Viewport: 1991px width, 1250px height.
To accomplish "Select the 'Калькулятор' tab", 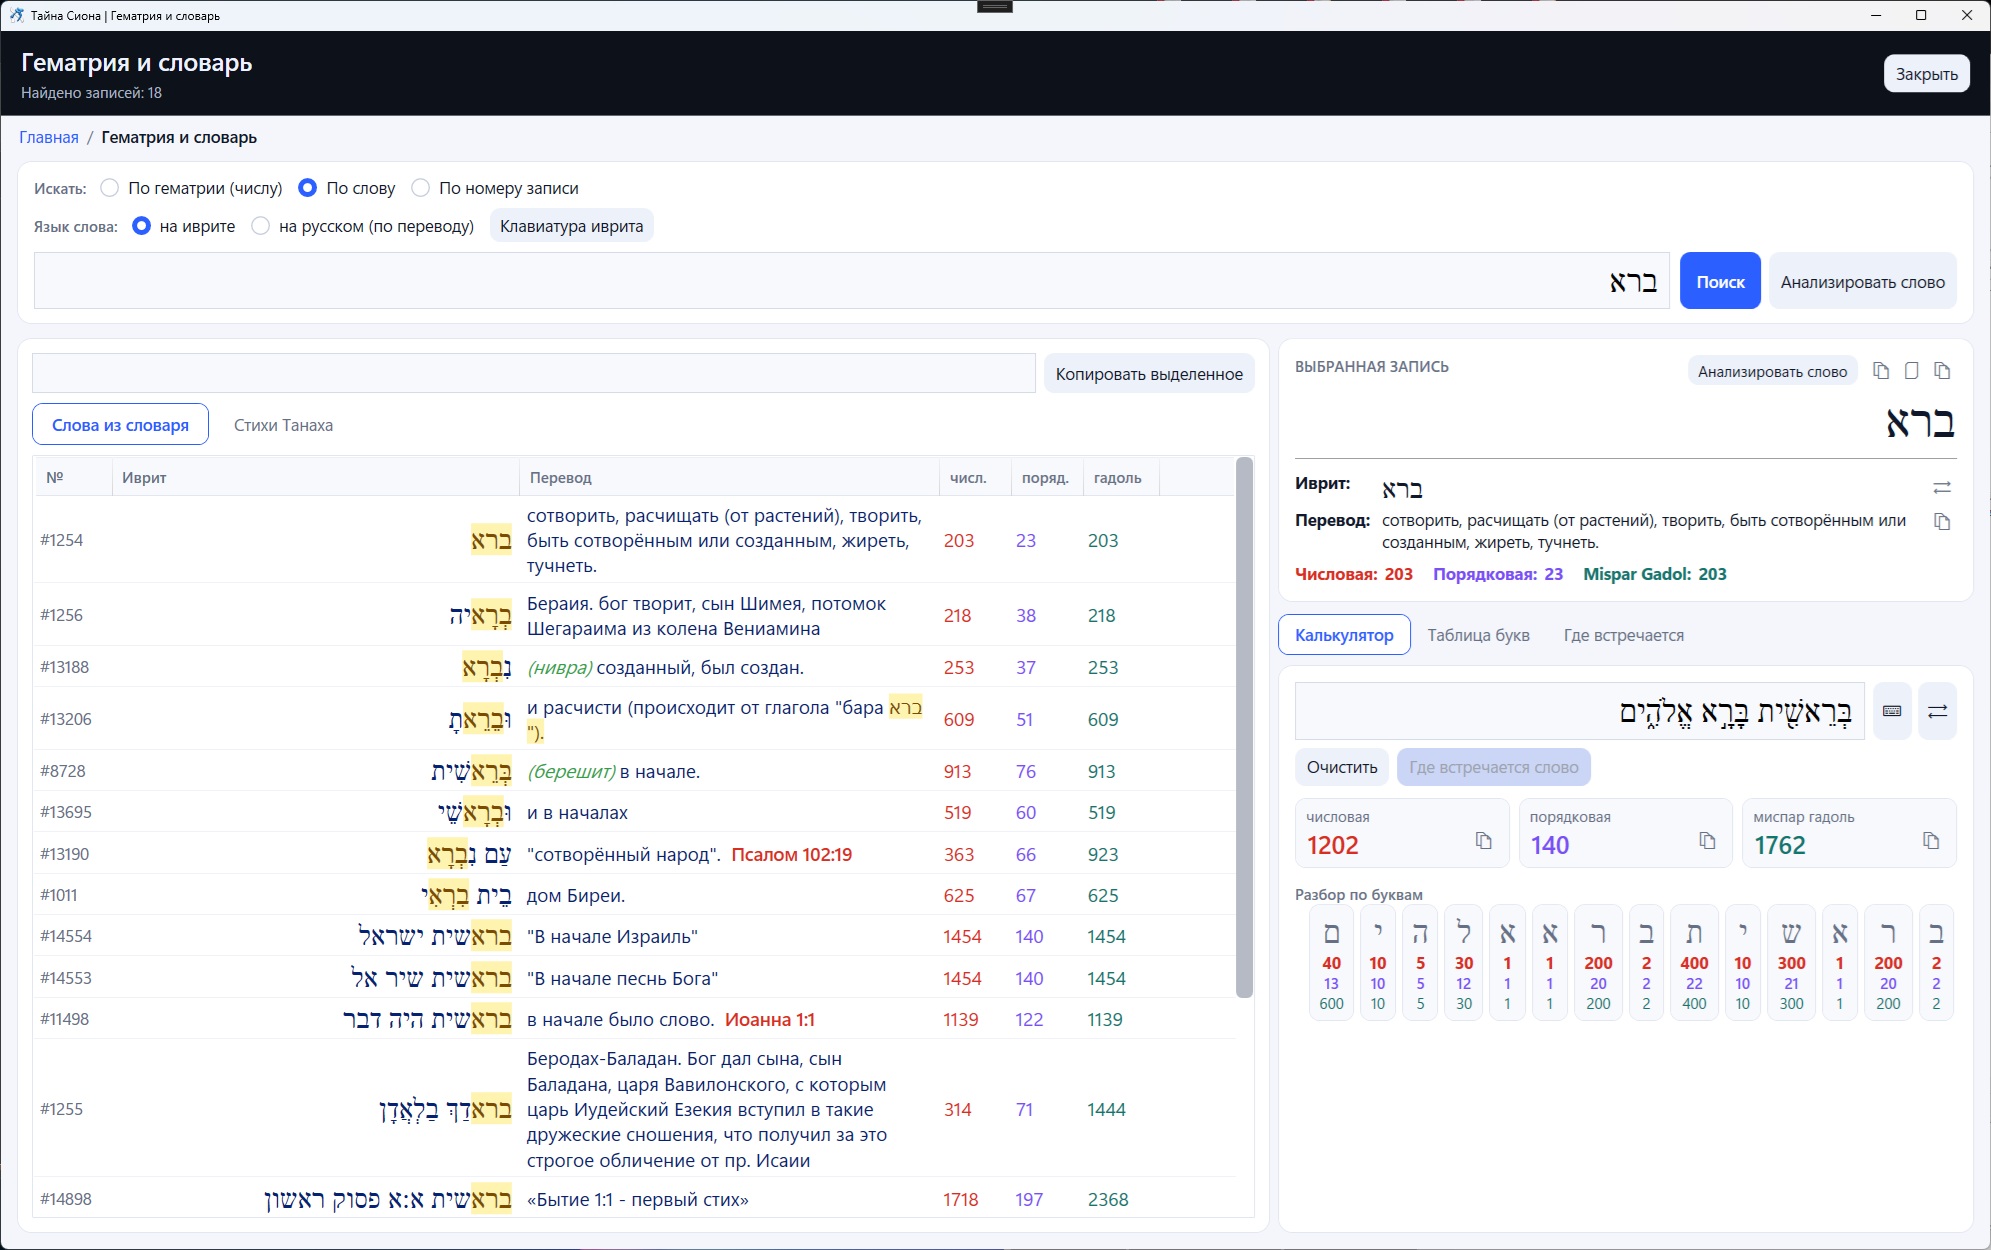I will point(1344,635).
